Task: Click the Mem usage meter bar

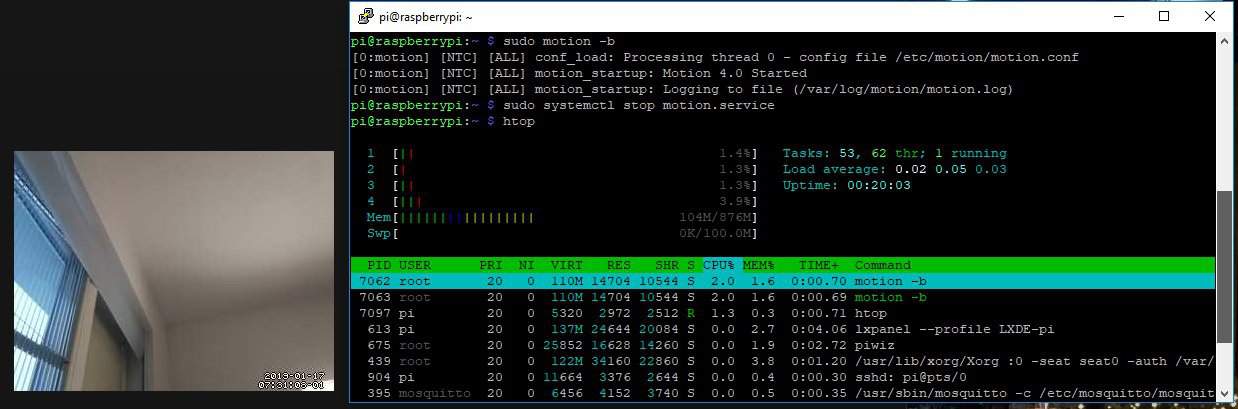Action: (562, 217)
